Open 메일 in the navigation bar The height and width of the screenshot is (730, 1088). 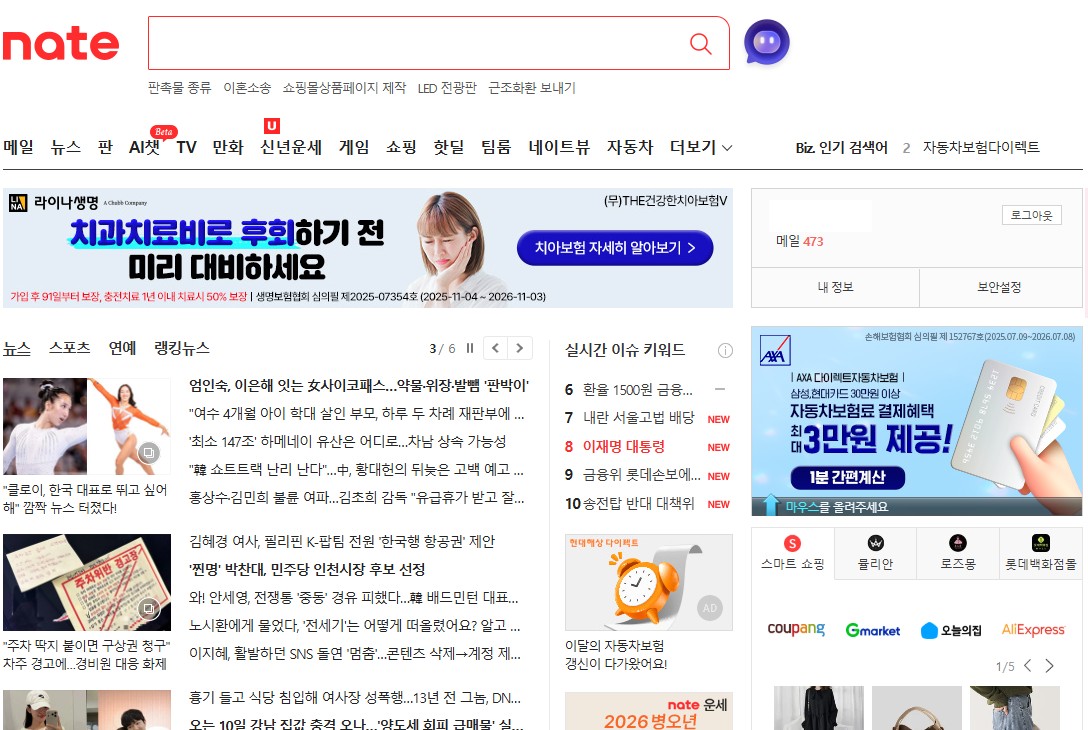click(18, 147)
